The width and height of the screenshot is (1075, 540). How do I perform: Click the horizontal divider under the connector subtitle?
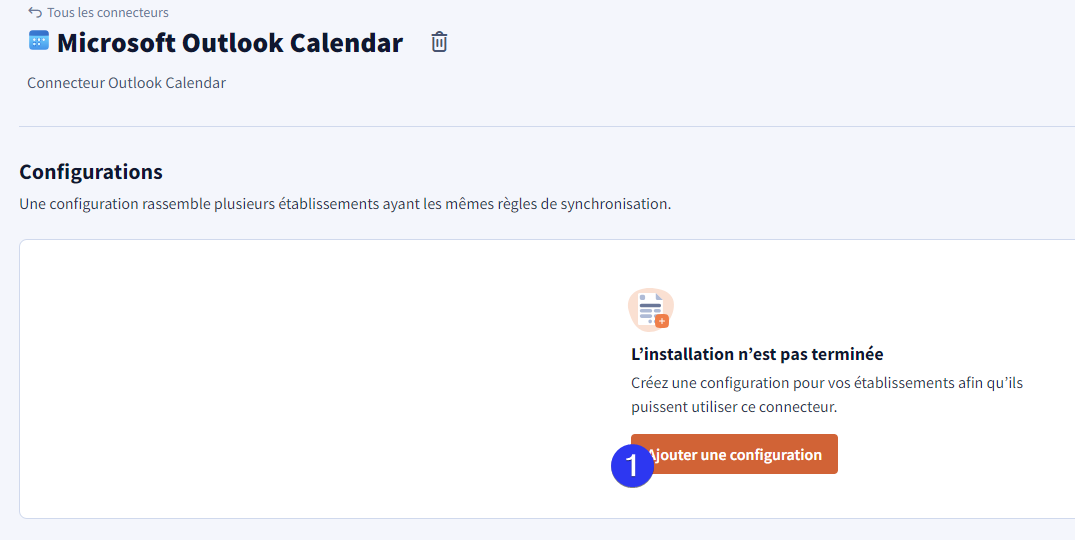[x=546, y=127]
